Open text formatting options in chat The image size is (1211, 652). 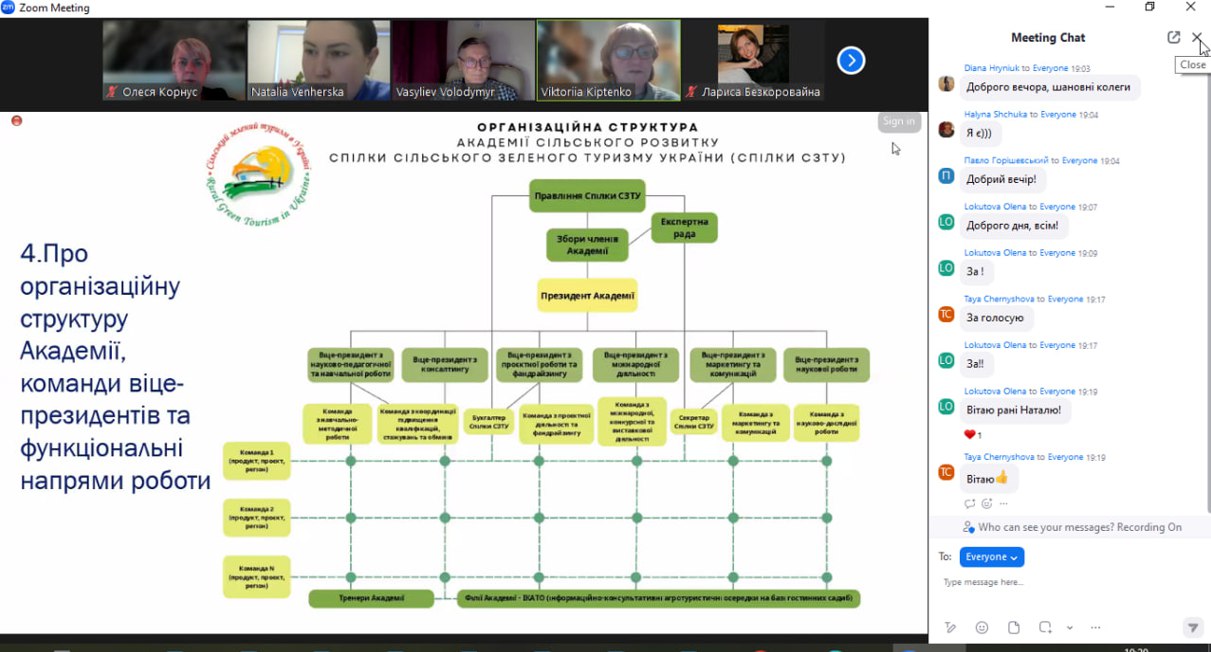point(950,627)
